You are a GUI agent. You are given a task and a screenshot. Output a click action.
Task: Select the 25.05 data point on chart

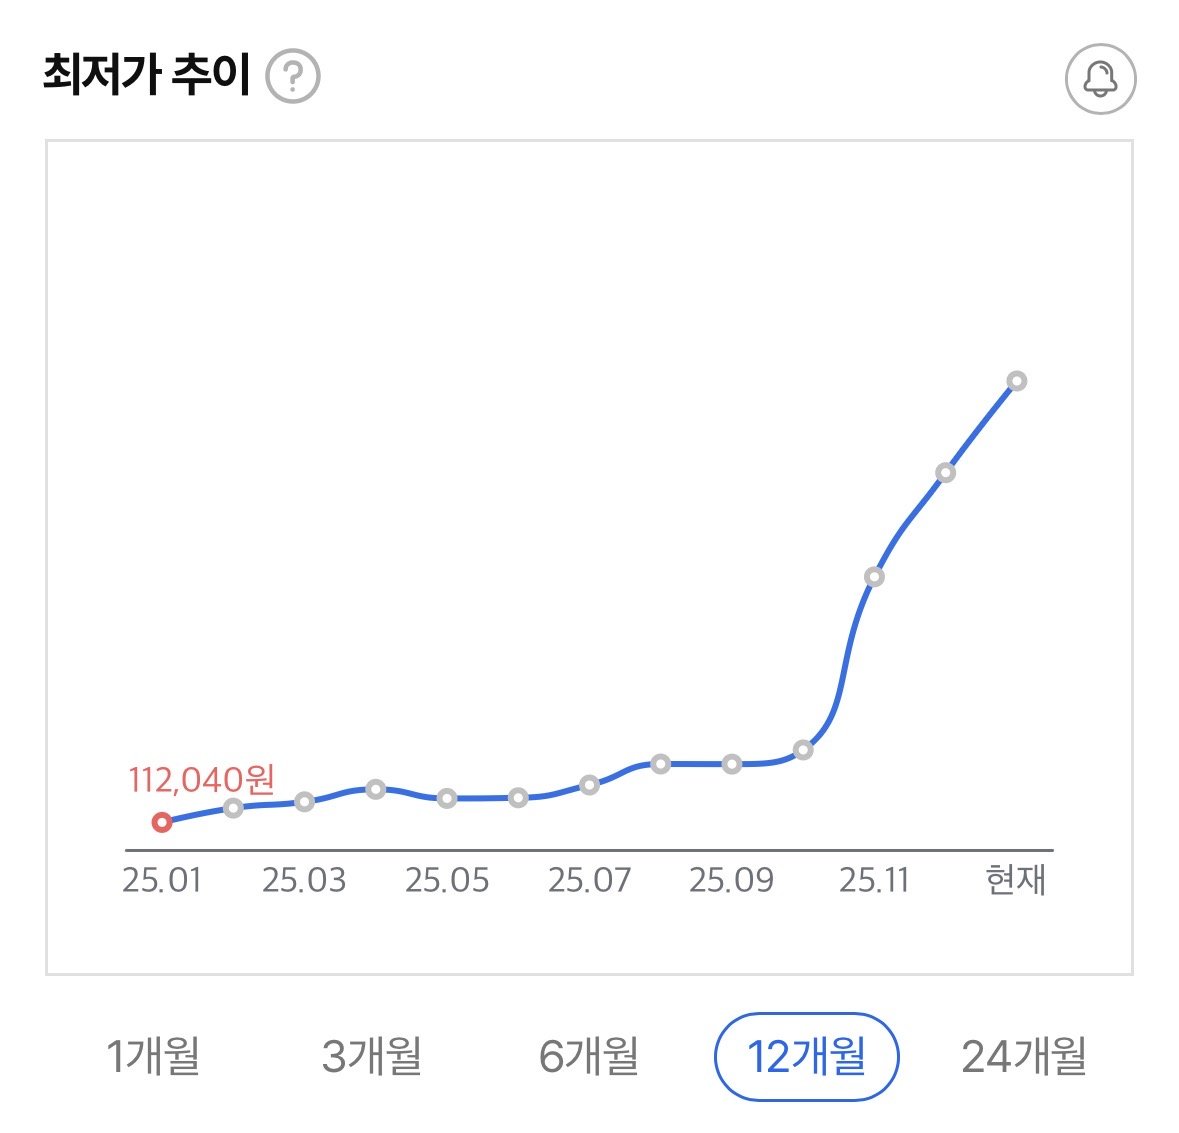(447, 798)
